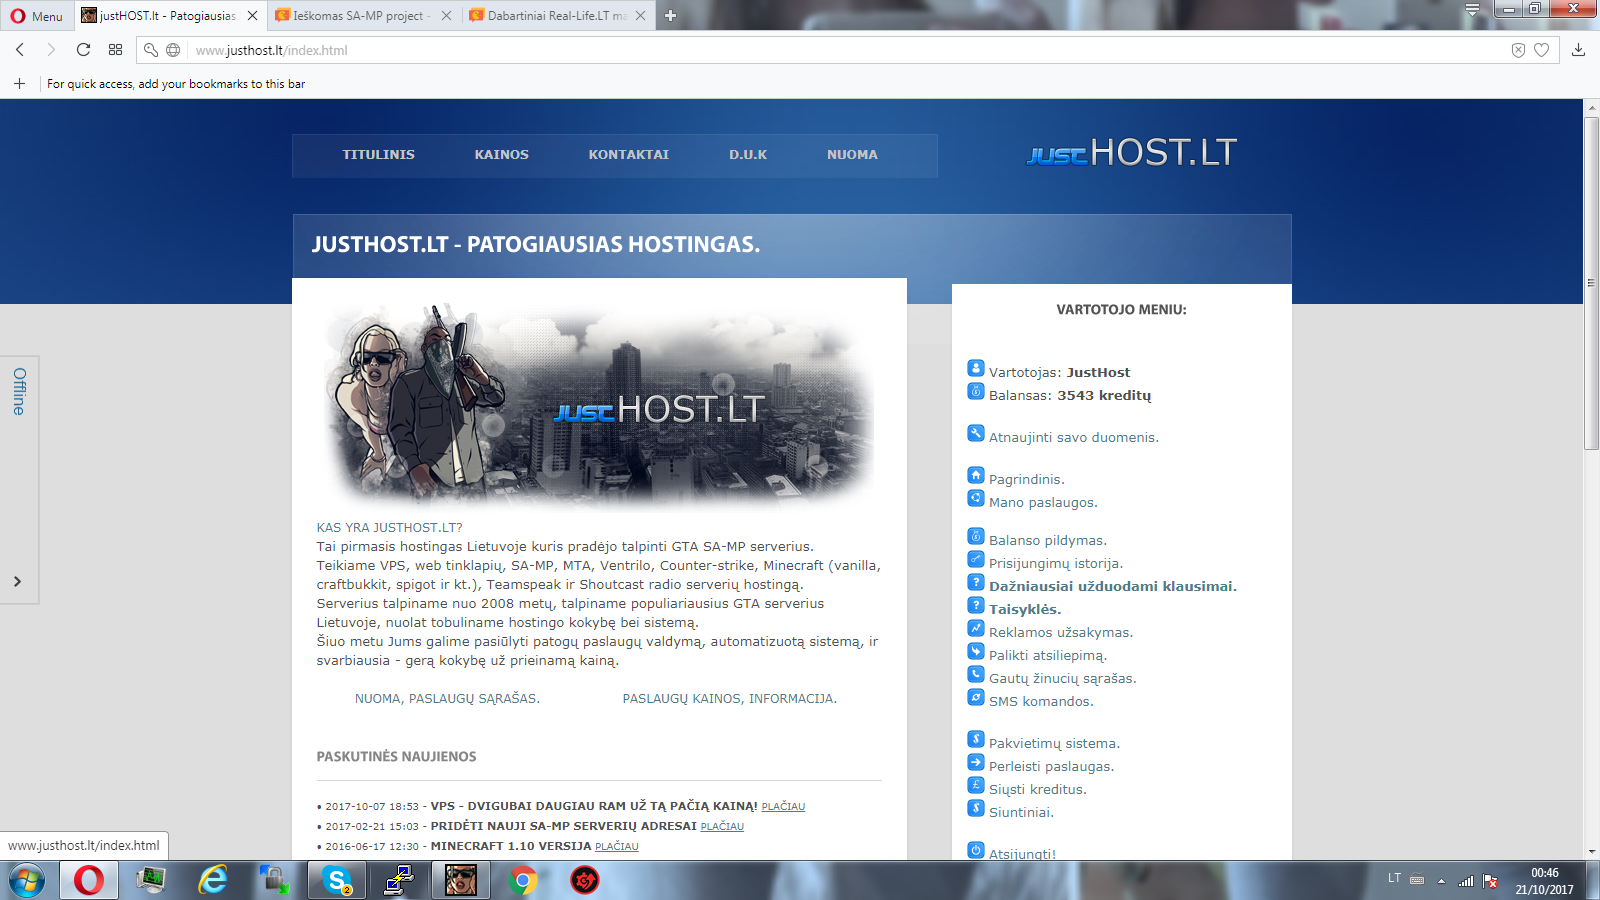The width and height of the screenshot is (1600, 900).
Task: Open PLAČIAU link for VPS news
Action: [x=783, y=807]
